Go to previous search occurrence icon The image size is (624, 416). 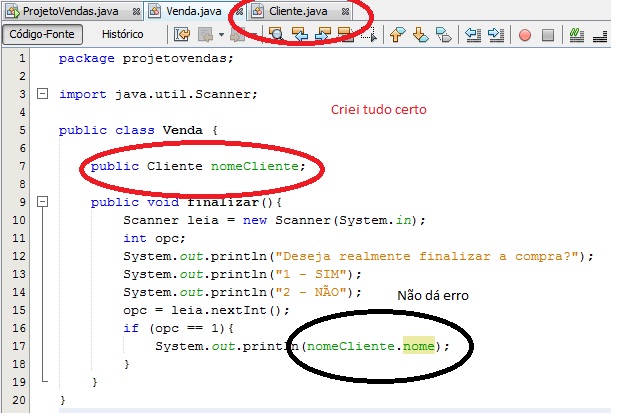(299, 35)
